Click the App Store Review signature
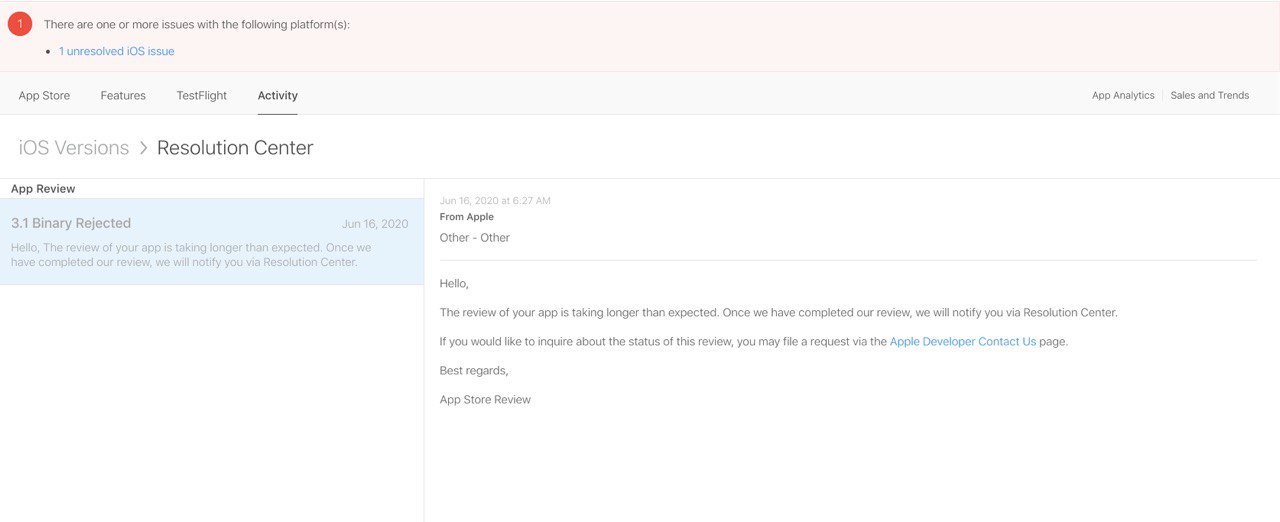This screenshot has height=522, width=1280. click(485, 400)
